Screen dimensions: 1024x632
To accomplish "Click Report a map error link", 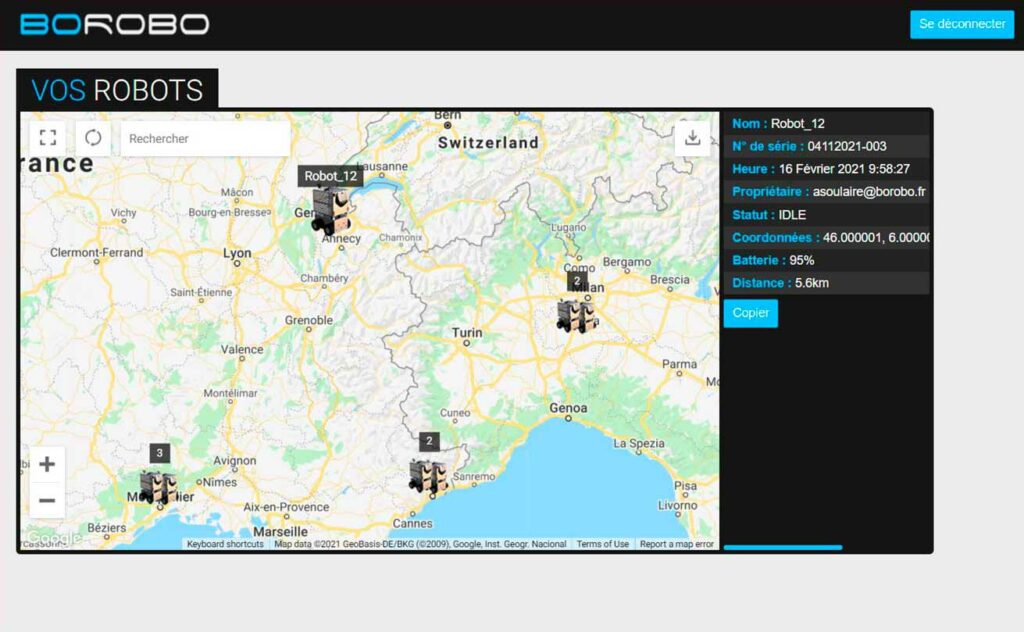I will 677,544.
